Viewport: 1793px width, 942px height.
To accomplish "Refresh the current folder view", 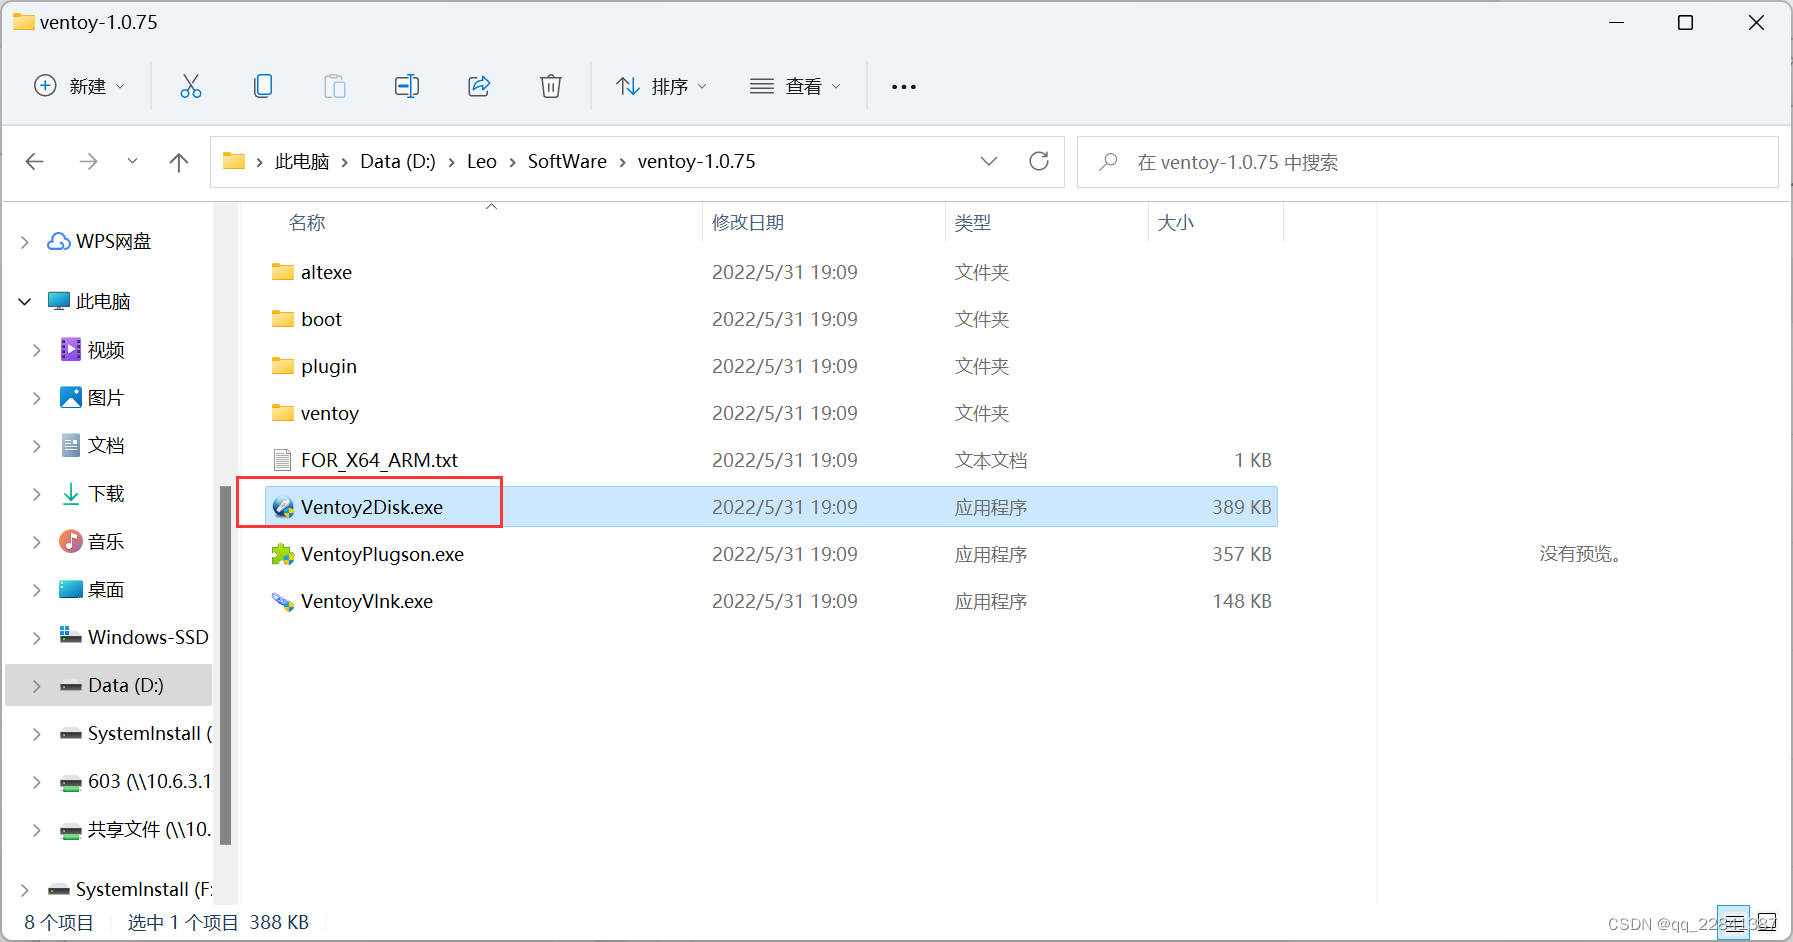I will point(1039,161).
